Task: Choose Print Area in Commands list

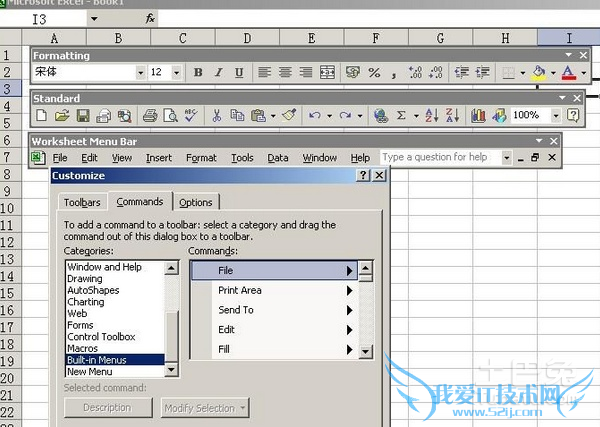Action: click(x=274, y=290)
